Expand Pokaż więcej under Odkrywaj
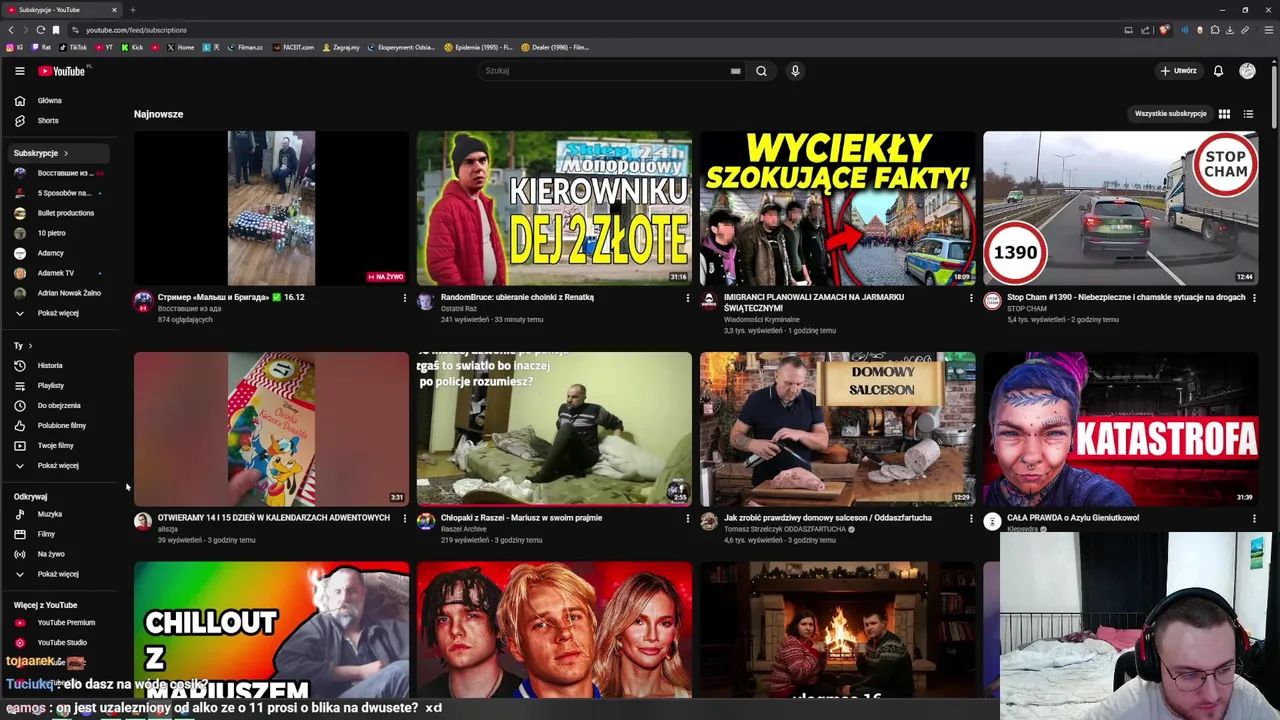1280x720 pixels. (57, 574)
